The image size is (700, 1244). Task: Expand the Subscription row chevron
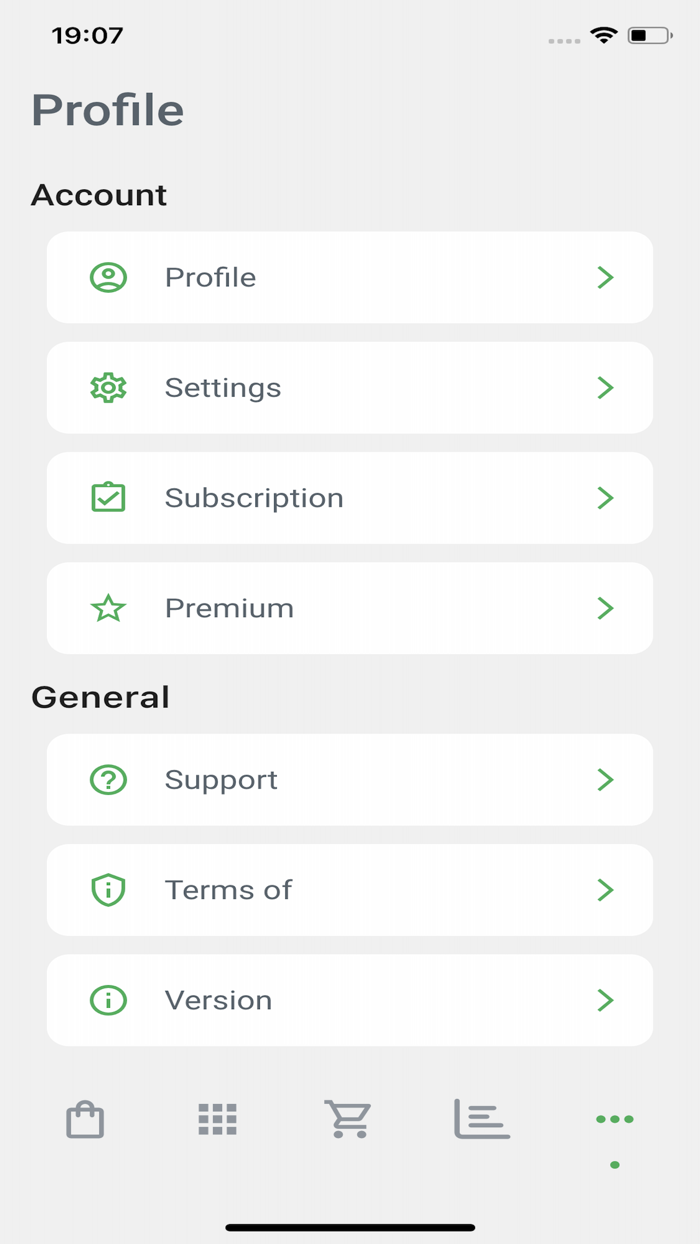605,497
